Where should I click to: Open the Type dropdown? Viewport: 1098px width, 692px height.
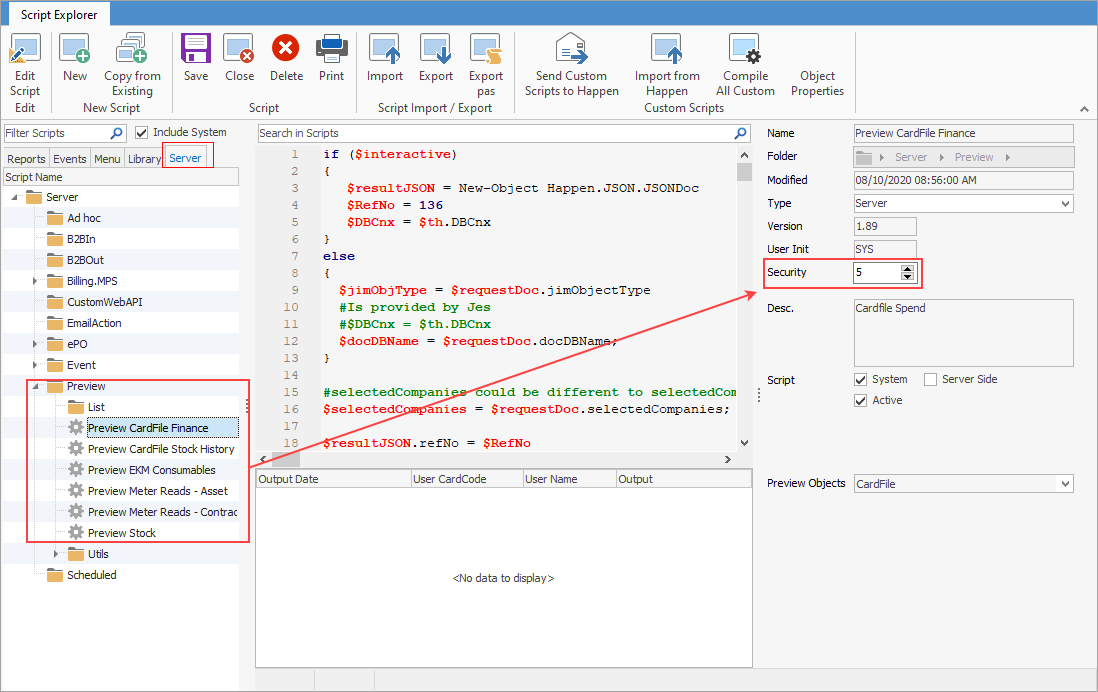point(1066,203)
